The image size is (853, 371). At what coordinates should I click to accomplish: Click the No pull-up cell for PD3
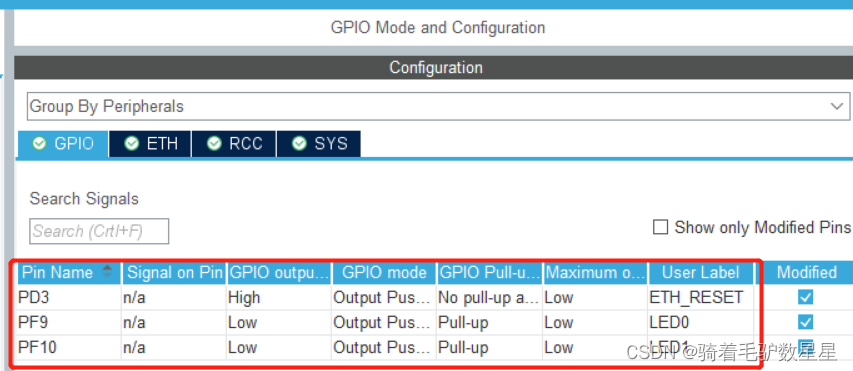click(489, 298)
